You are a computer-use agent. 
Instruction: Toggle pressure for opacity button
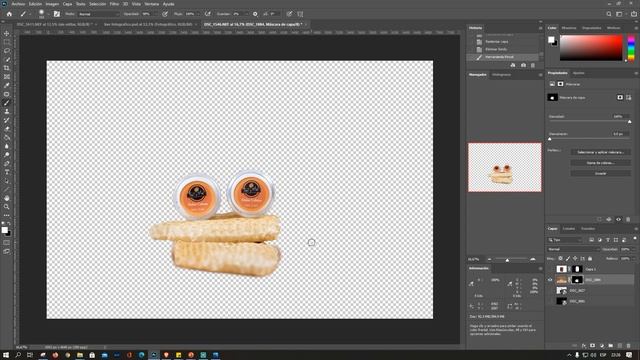click(165, 14)
